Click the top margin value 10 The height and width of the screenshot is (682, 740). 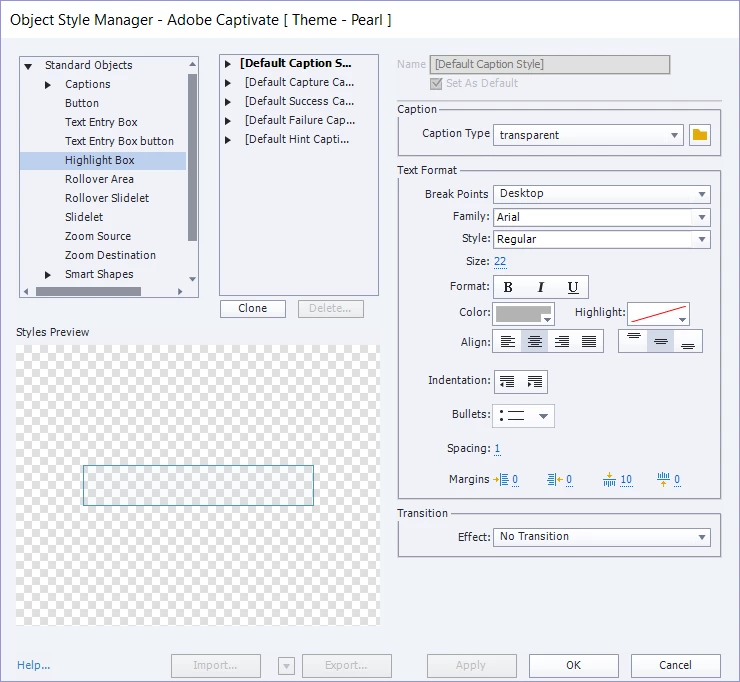pos(626,480)
